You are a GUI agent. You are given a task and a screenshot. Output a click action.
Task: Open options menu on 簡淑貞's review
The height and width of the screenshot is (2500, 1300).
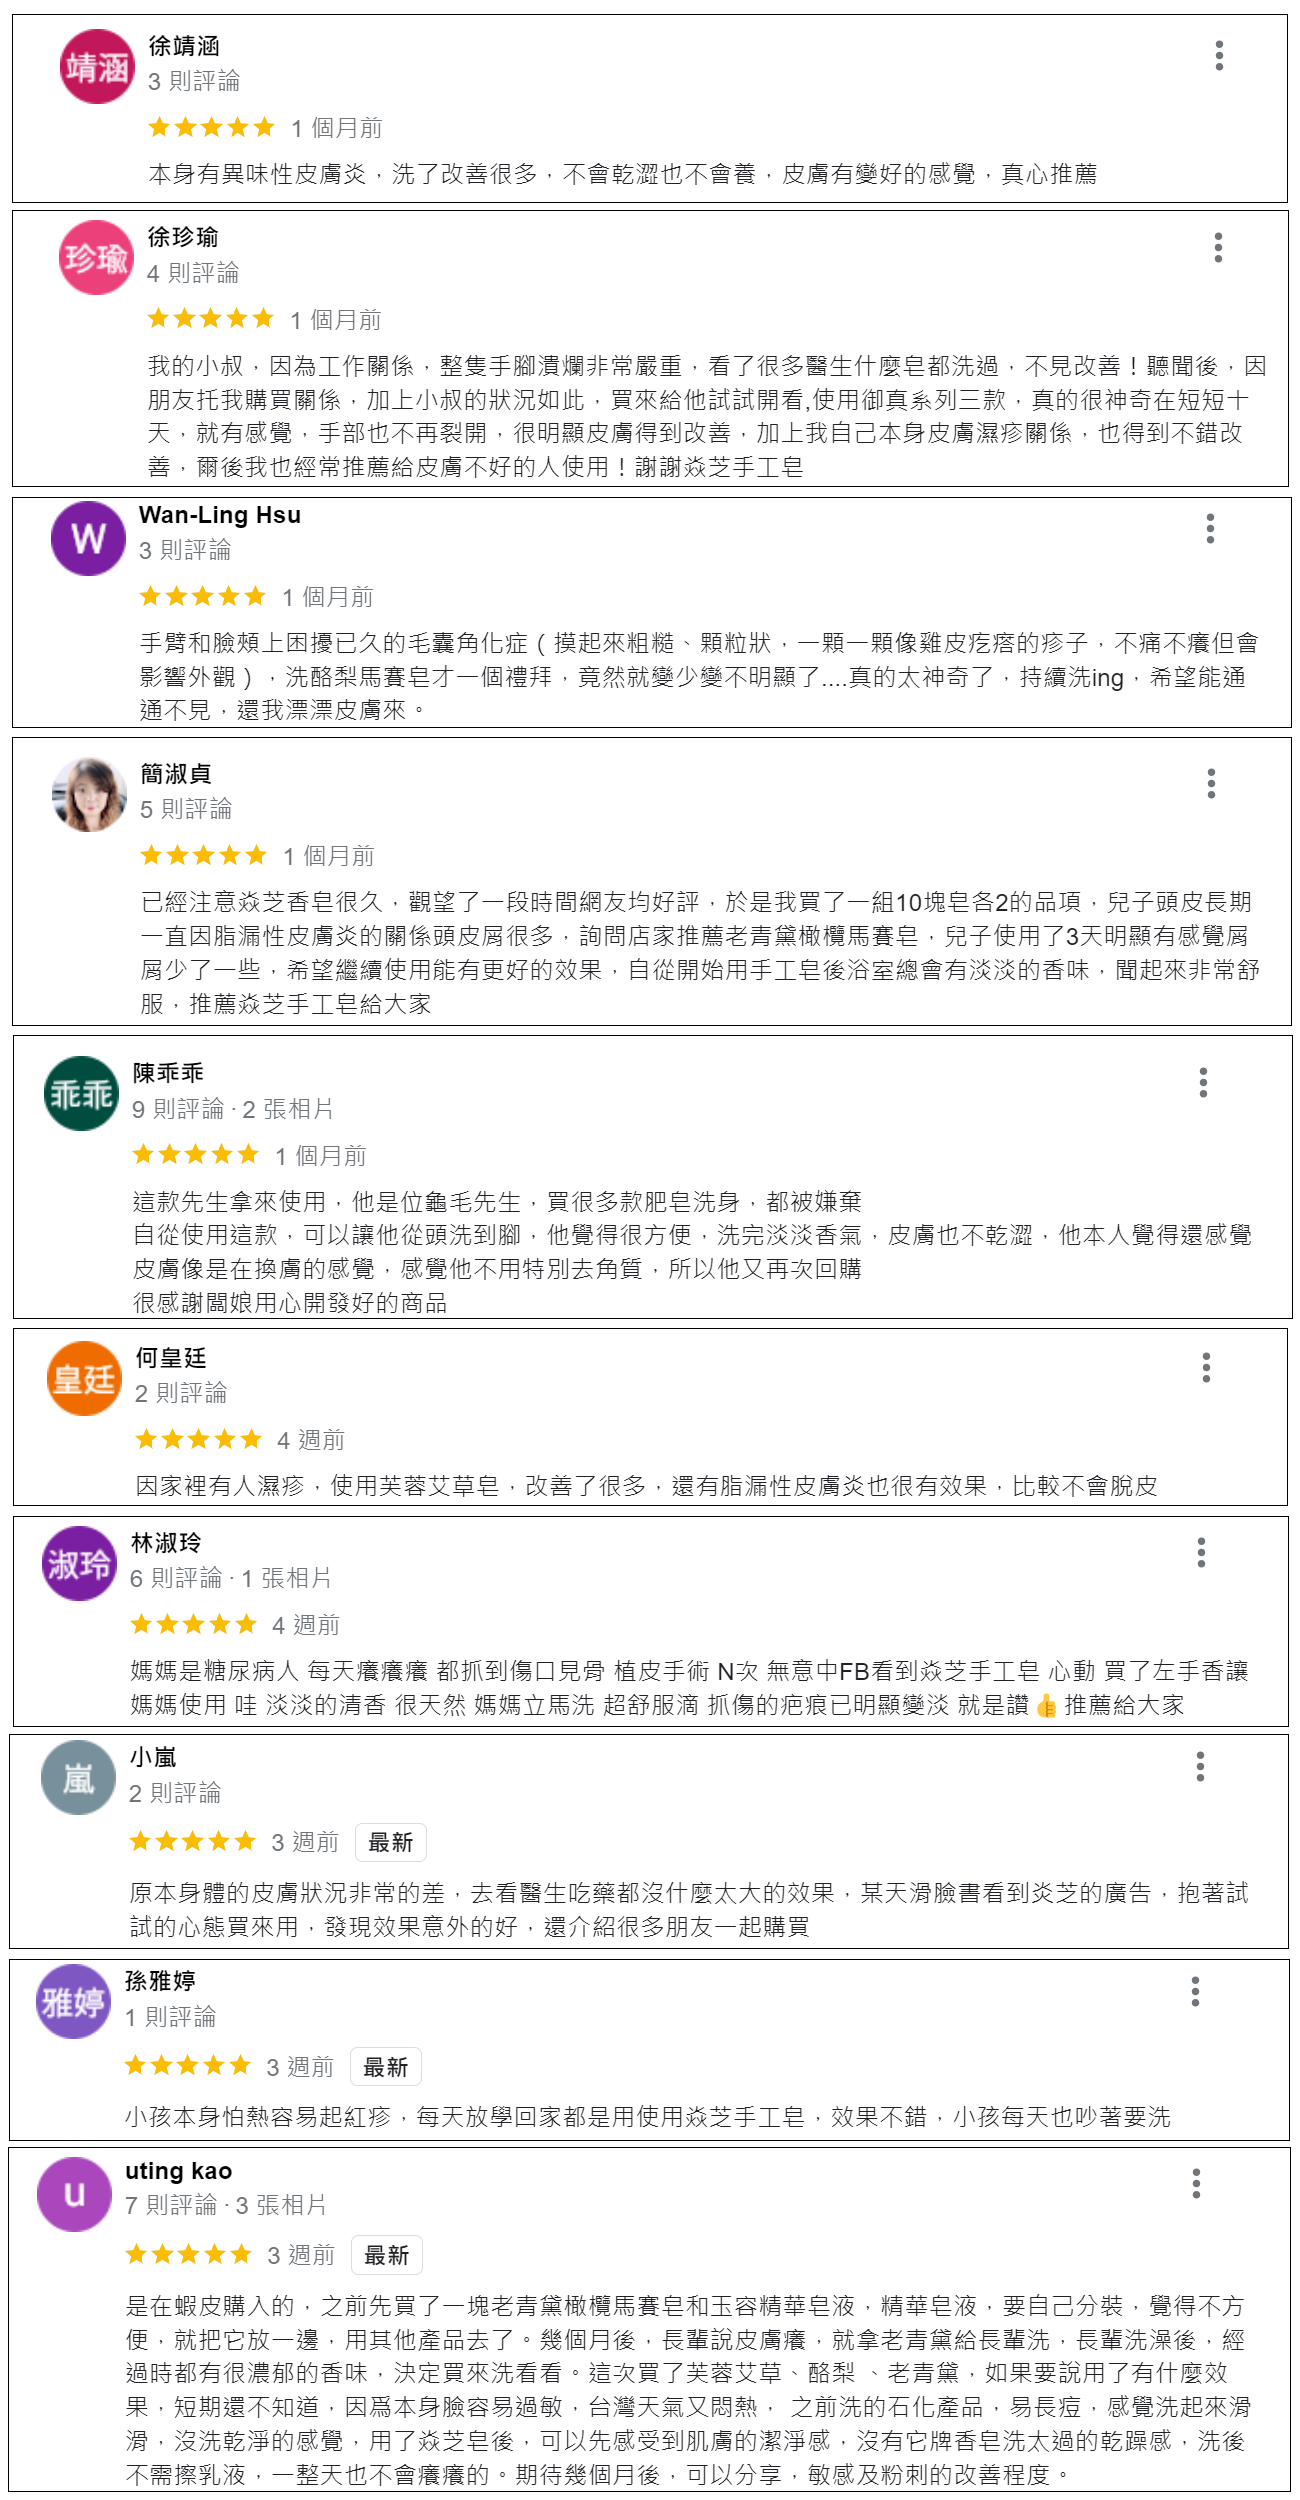click(1211, 784)
